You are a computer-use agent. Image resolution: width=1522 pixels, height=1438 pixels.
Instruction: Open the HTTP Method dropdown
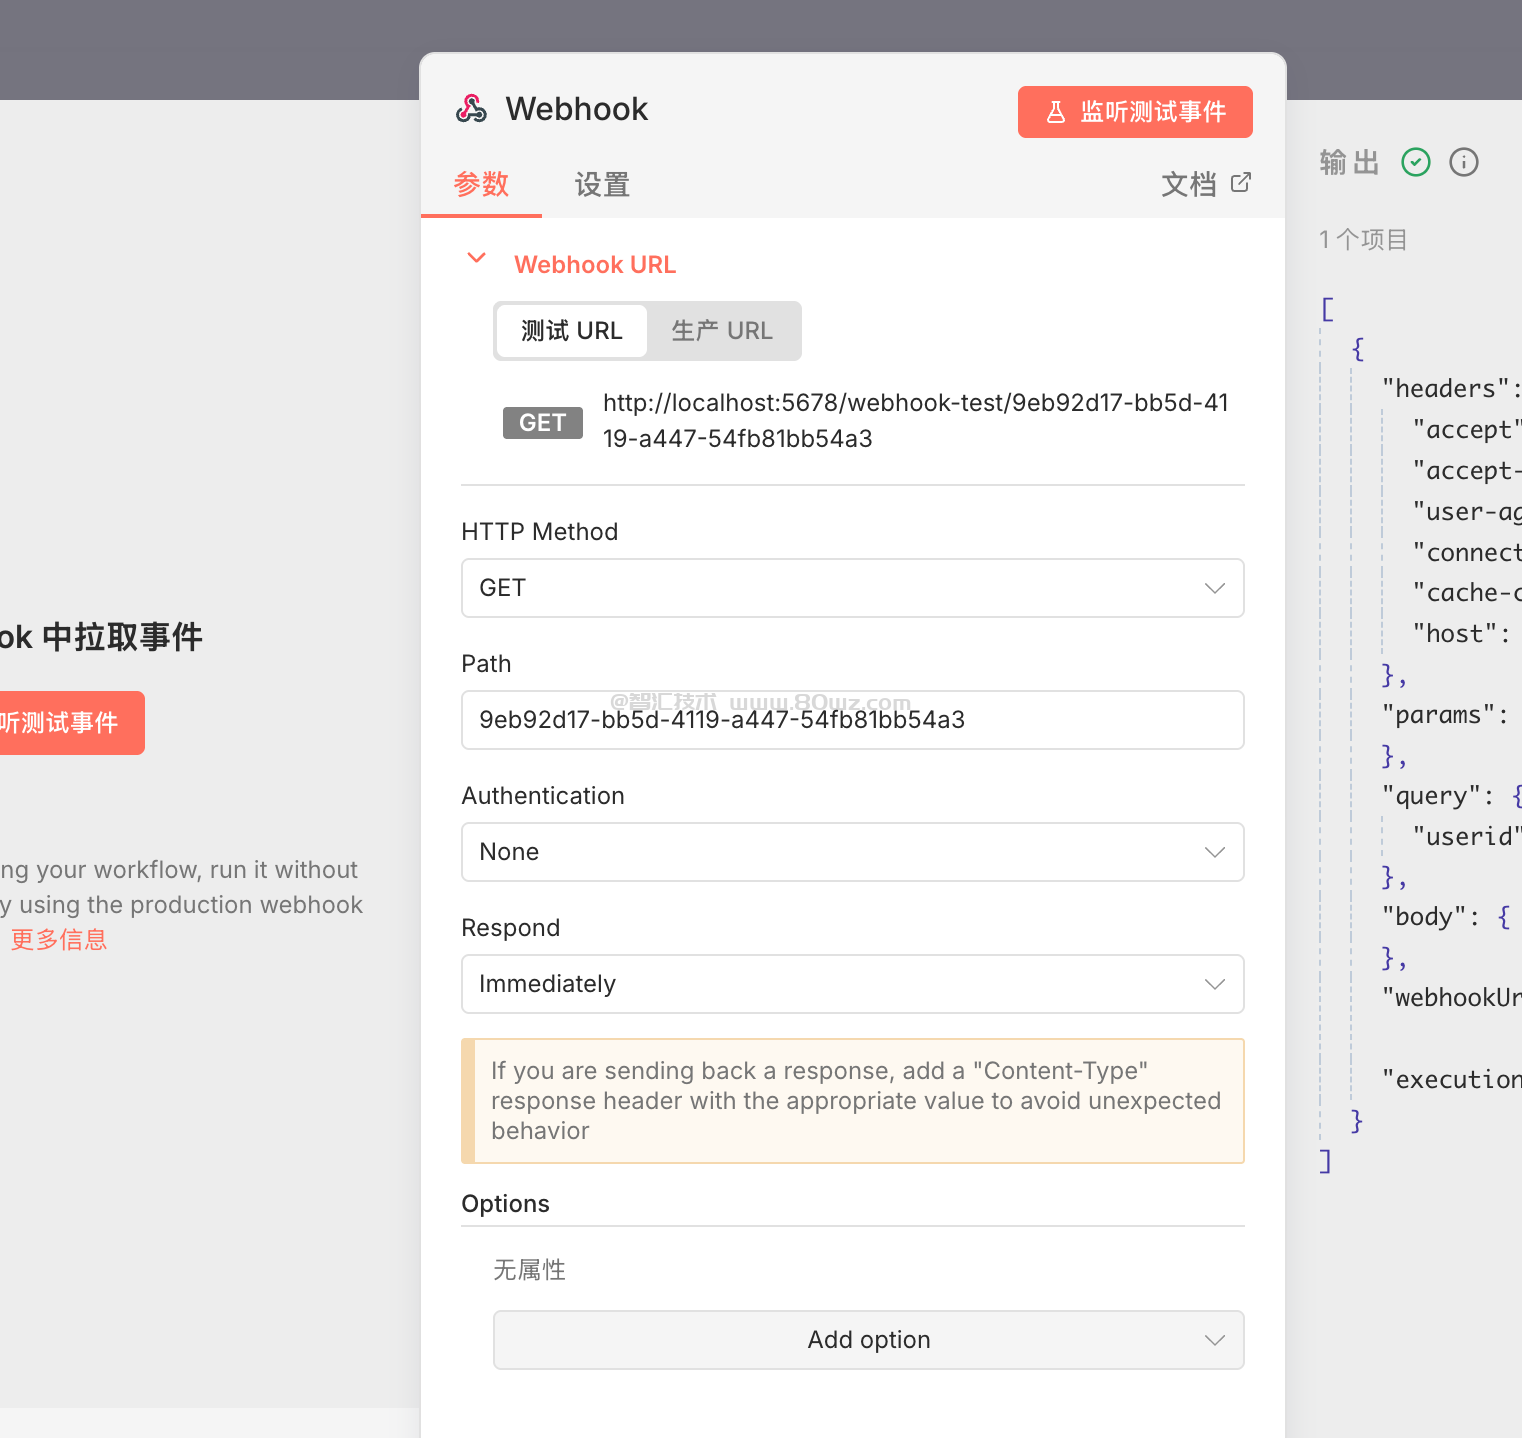(x=852, y=588)
